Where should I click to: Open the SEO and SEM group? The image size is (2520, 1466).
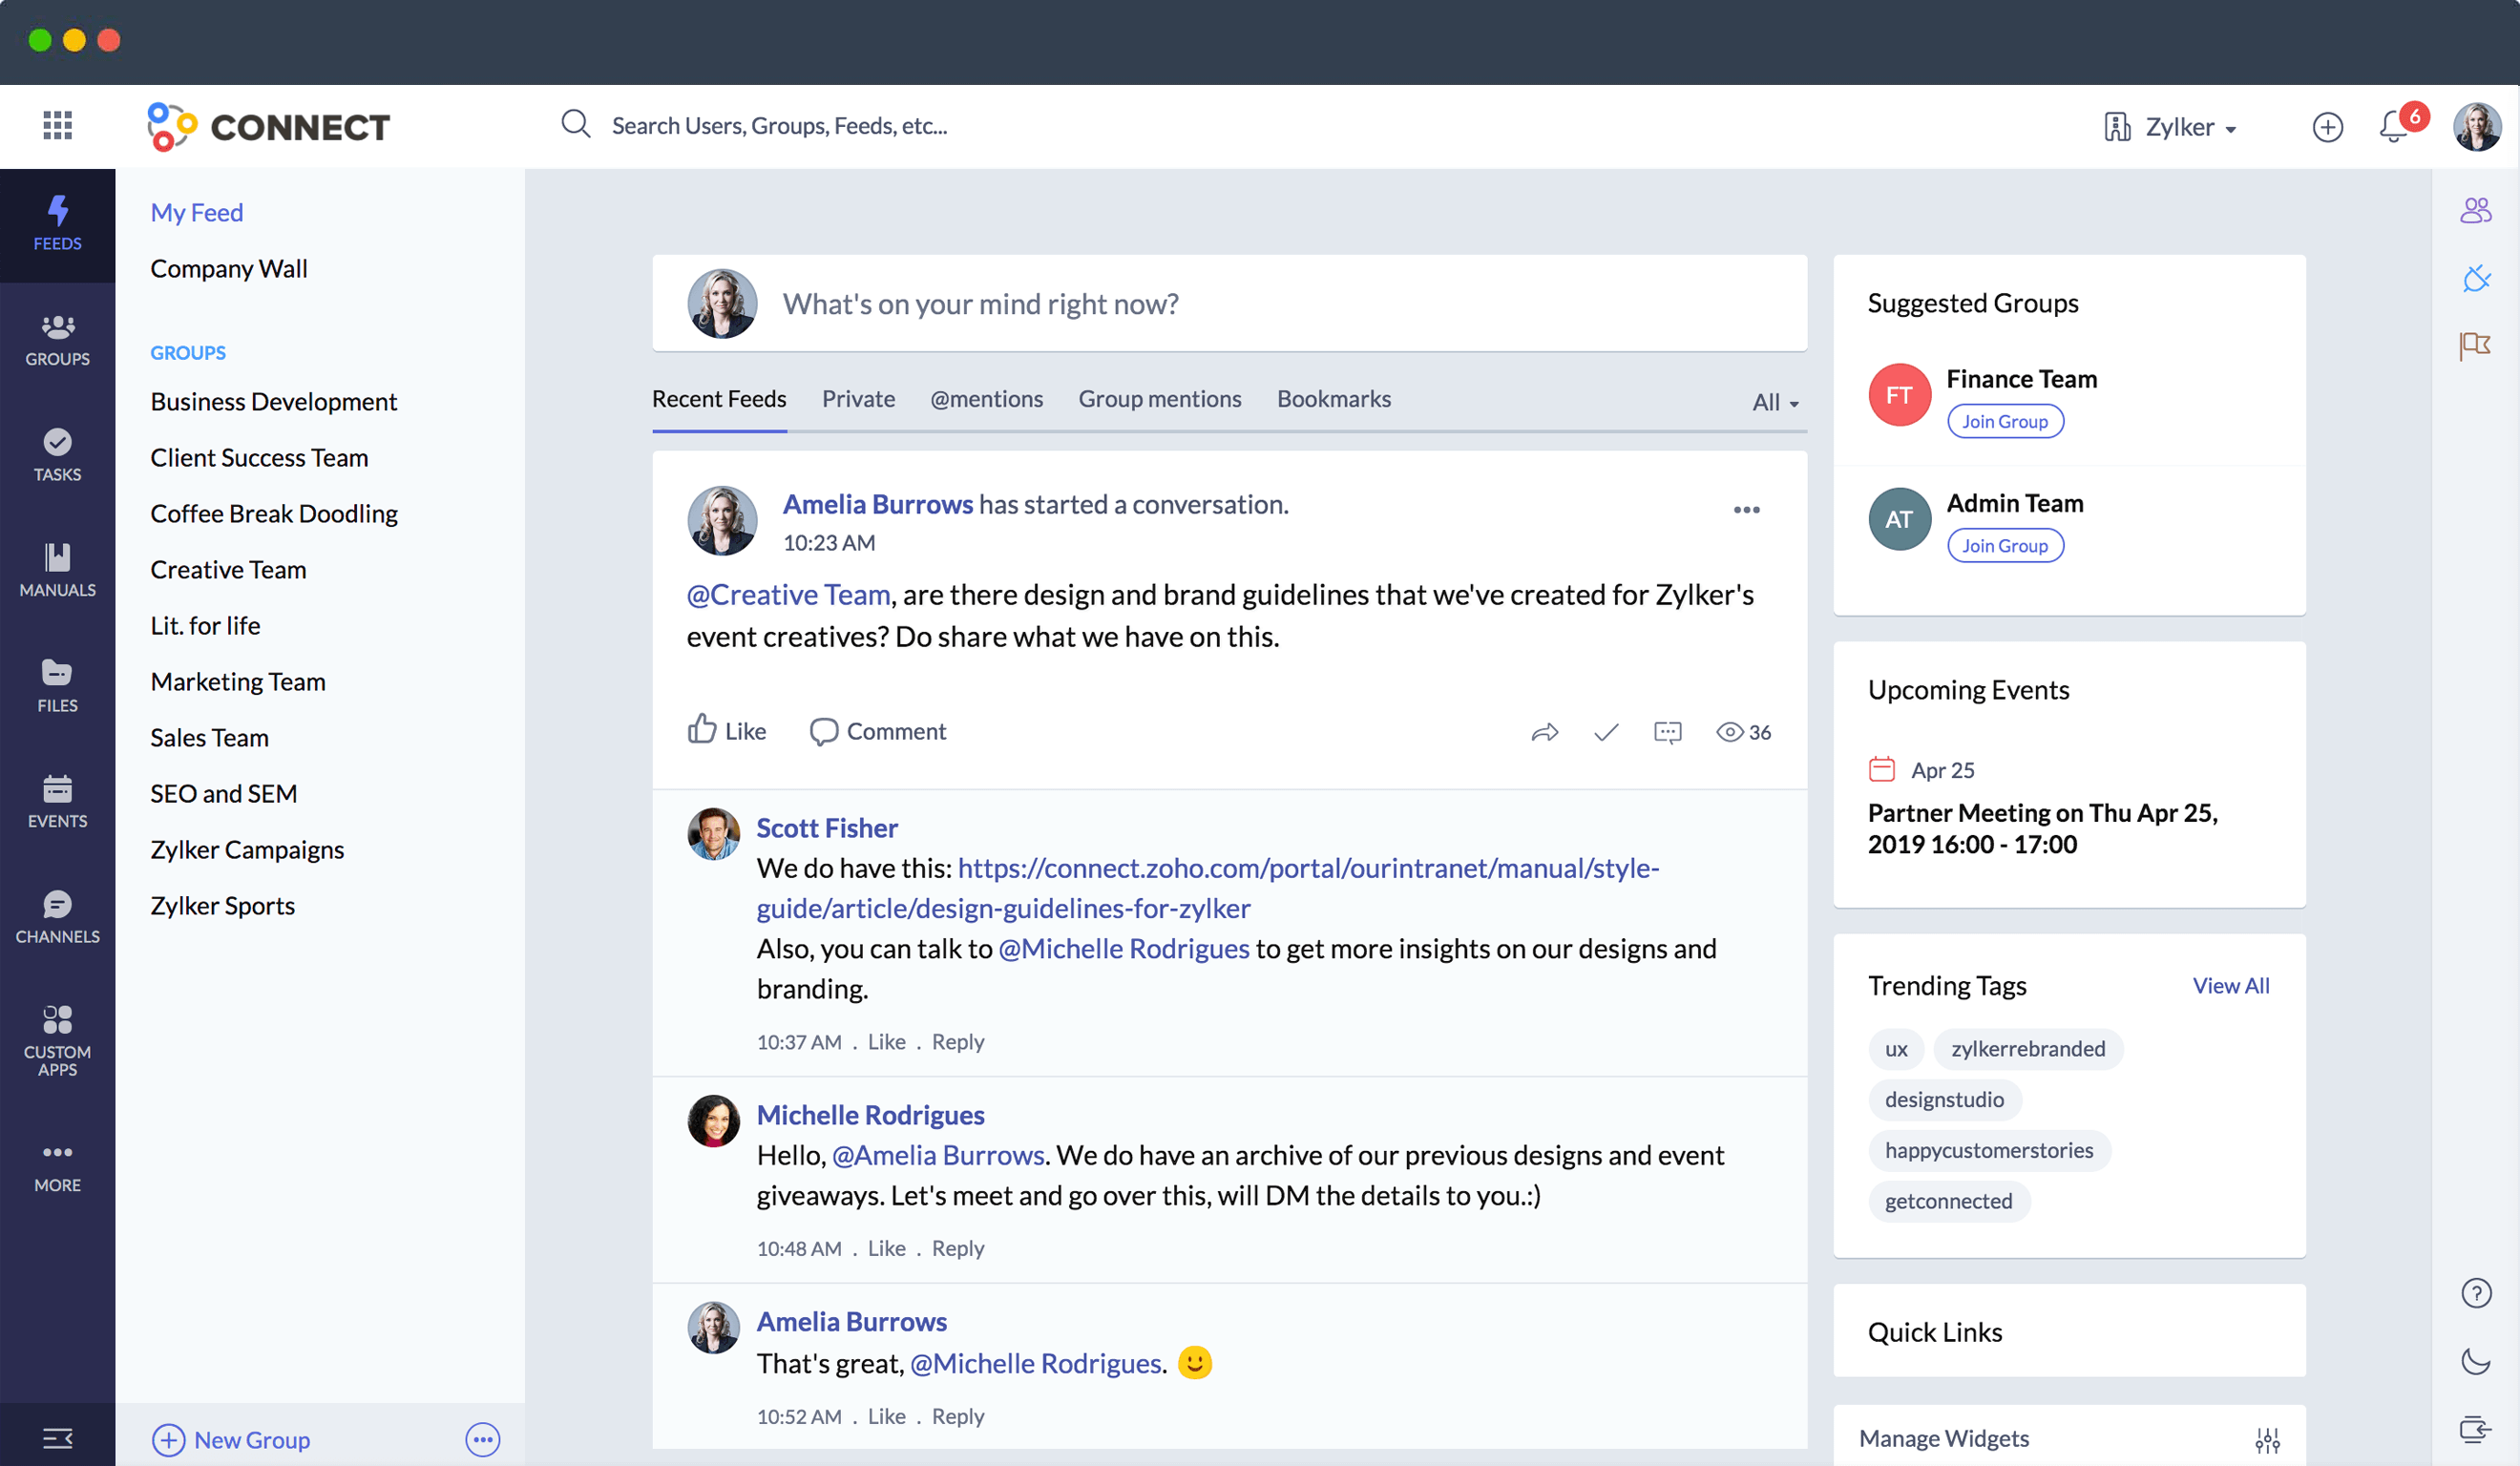[224, 794]
